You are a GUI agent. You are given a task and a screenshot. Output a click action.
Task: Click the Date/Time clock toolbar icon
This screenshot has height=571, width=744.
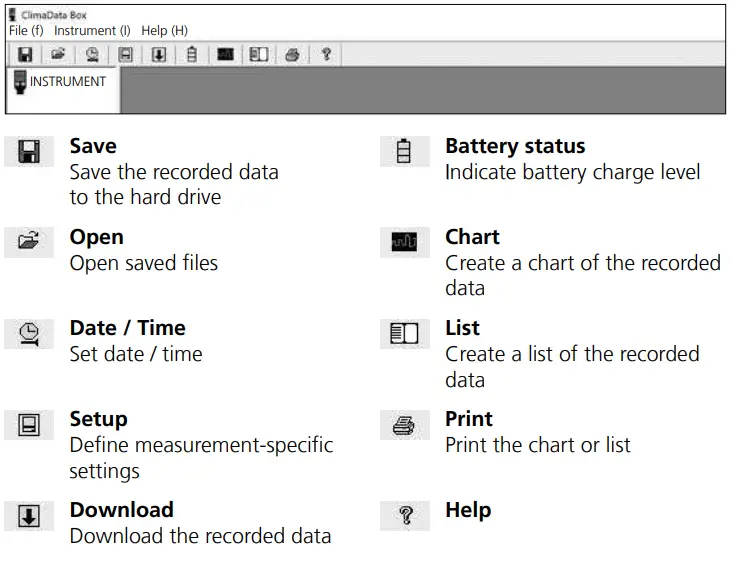(x=92, y=55)
